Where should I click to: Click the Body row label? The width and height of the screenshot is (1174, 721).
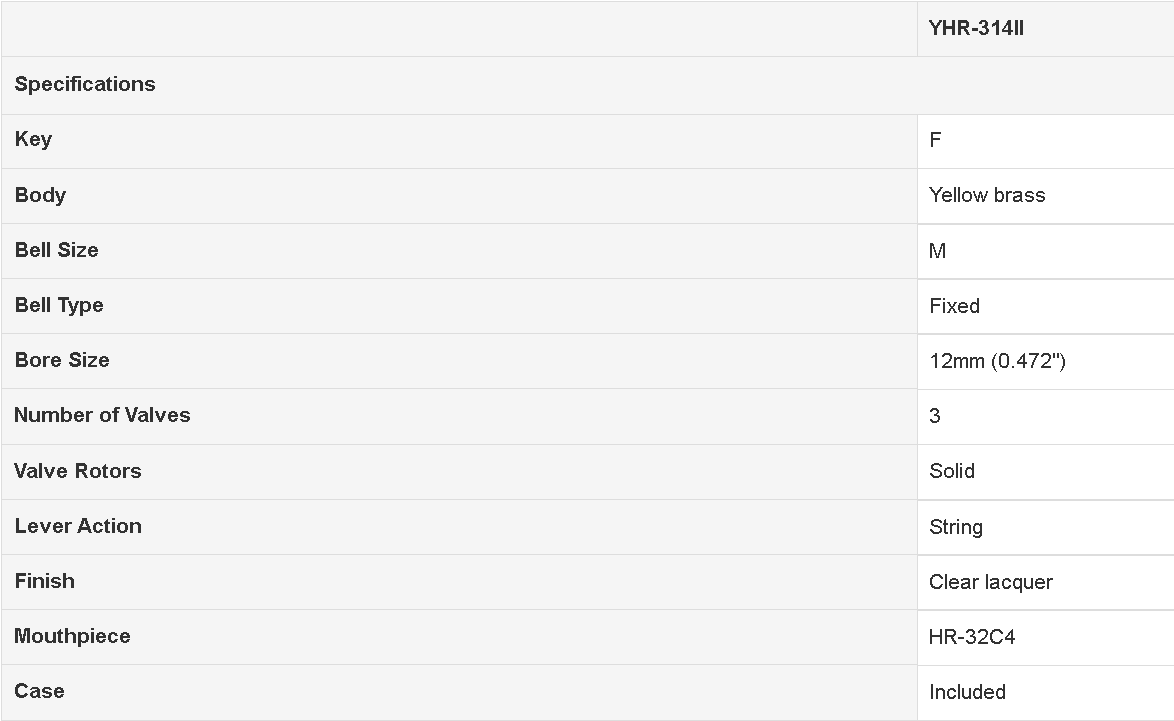[x=40, y=195]
